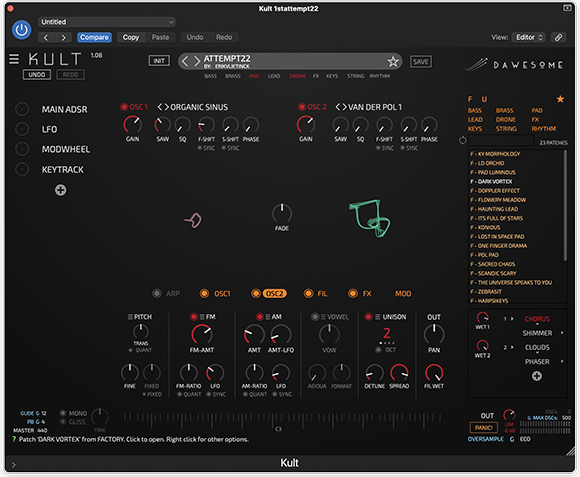Expand the SHIMMER effect arrow
The height and width of the screenshot is (477, 580).
[x=562, y=333]
